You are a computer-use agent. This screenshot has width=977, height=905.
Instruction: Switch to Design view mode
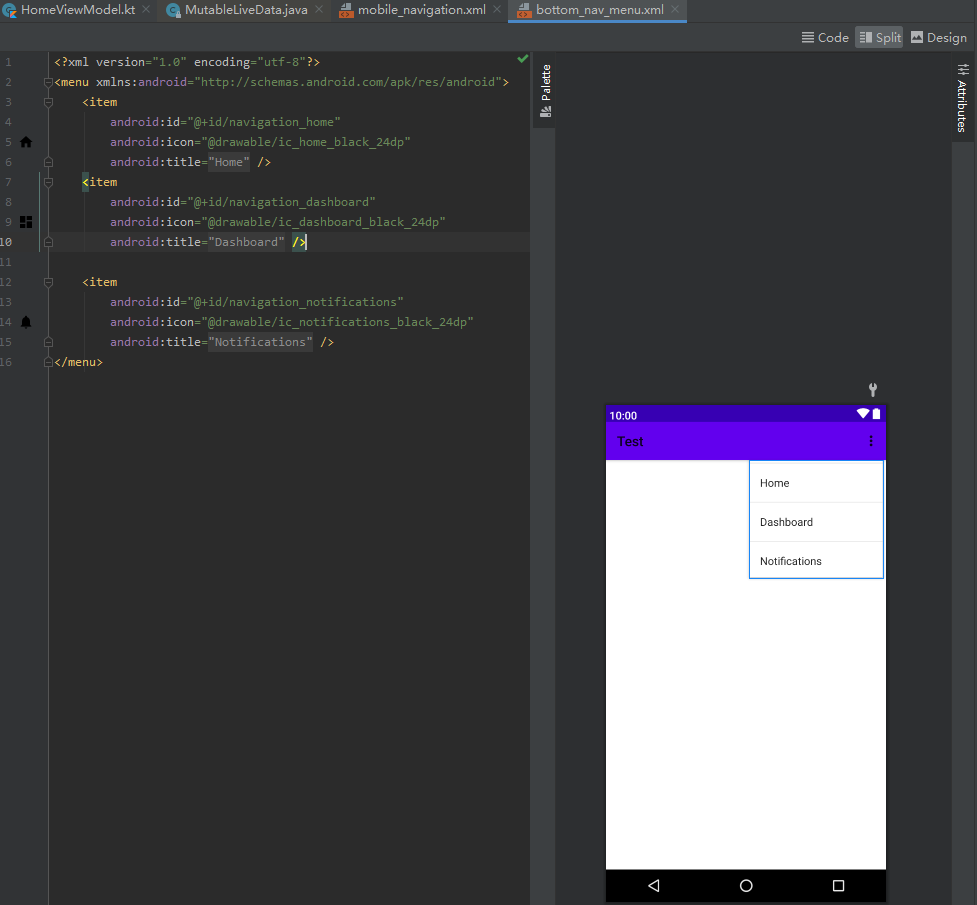(938, 37)
